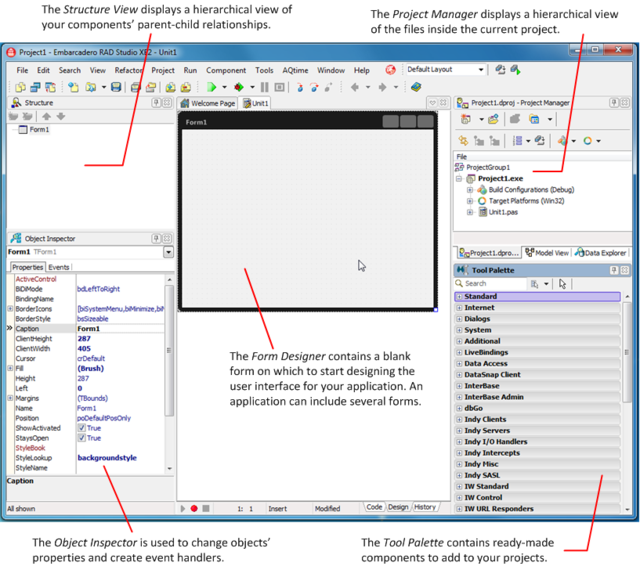Click Move Up arrow in Structure toolbar
The height and width of the screenshot is (566, 640).
click(47, 116)
